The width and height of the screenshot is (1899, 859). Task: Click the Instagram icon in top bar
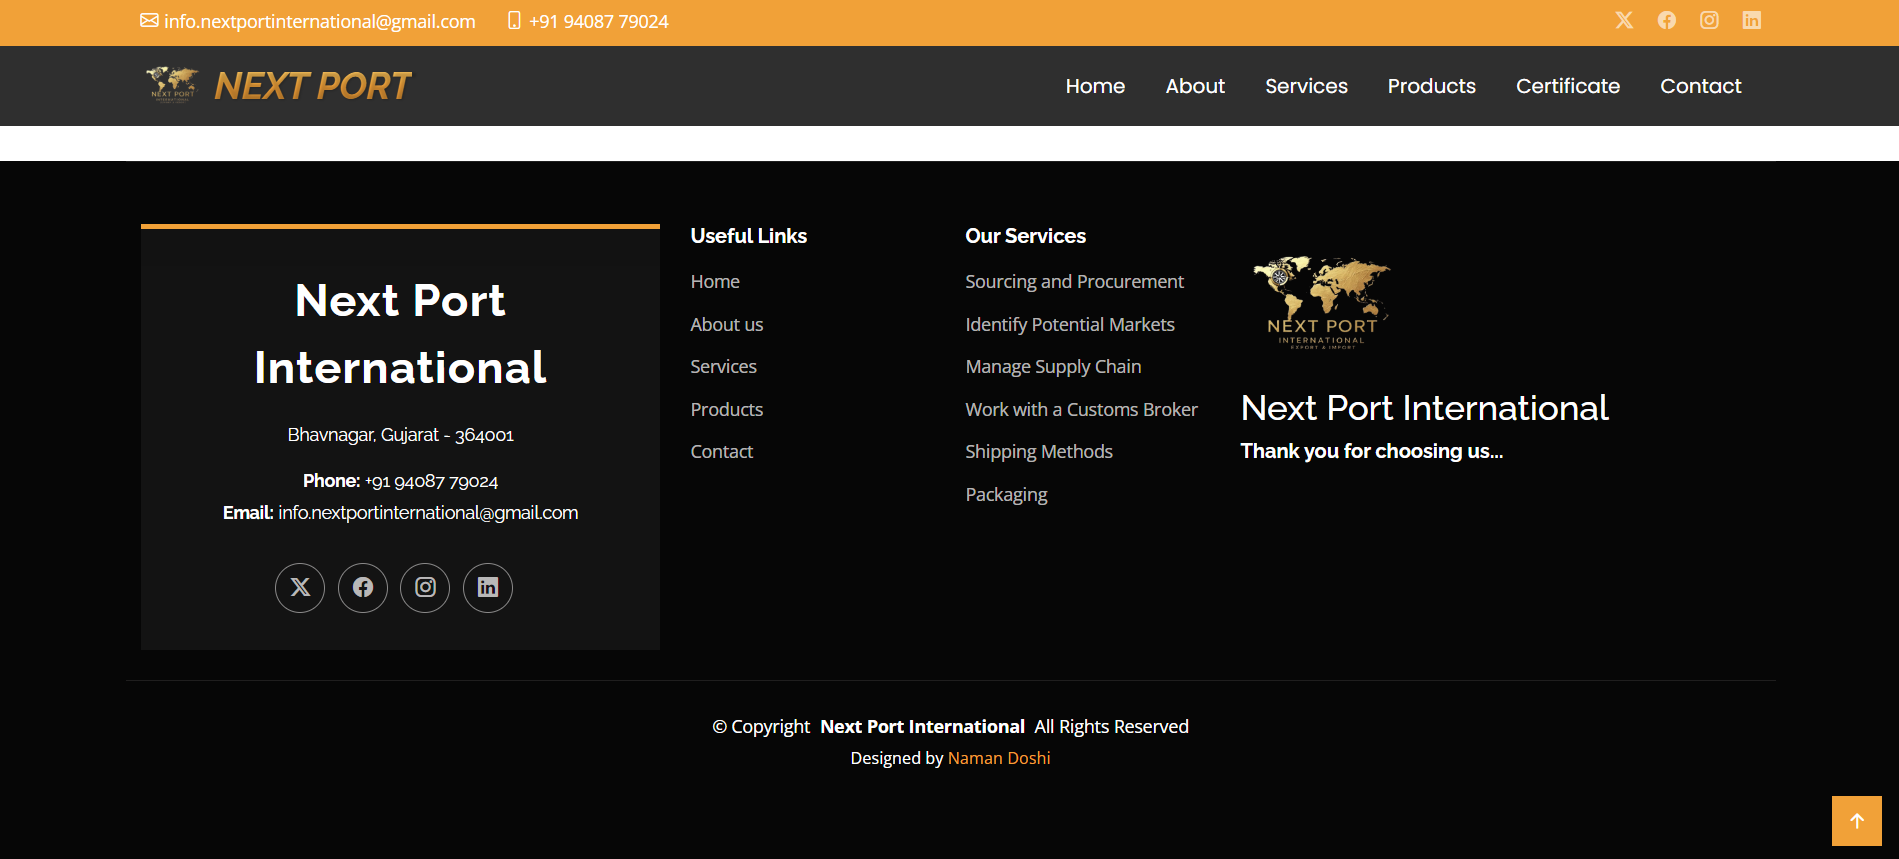coord(1709,20)
